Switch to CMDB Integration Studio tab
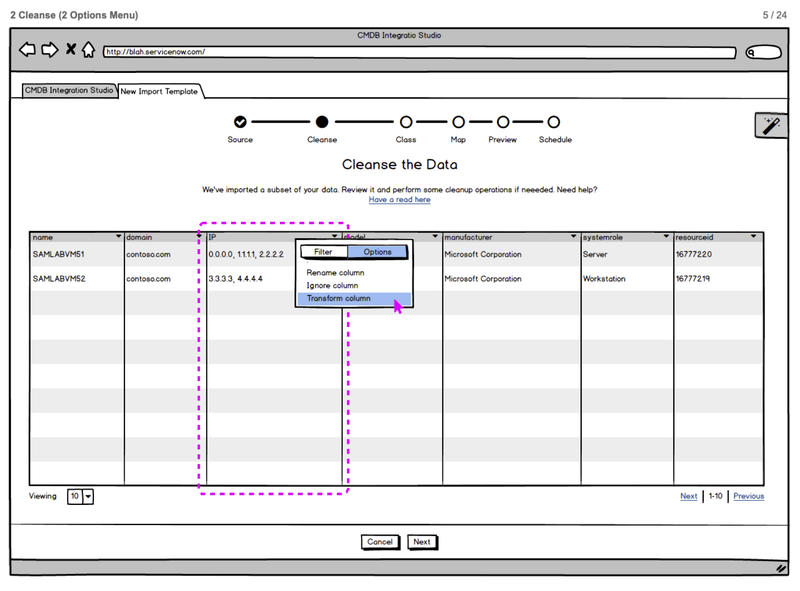The image size is (800, 591). coord(69,90)
